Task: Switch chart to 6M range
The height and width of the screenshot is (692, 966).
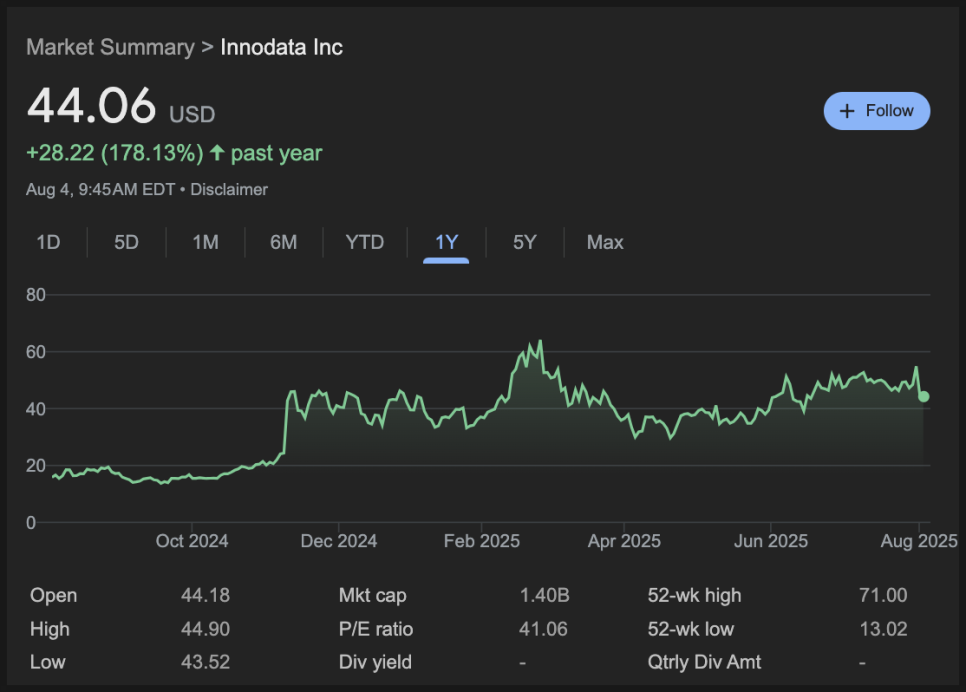Action: pyautogui.click(x=283, y=242)
